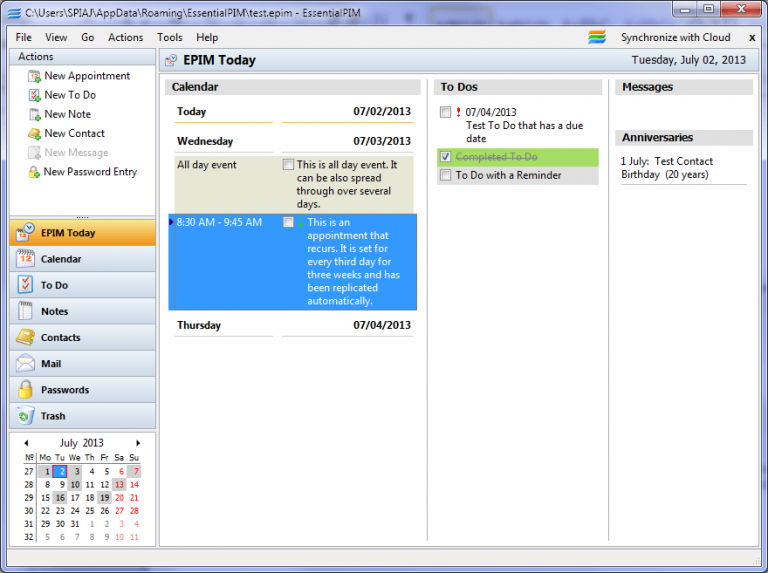Image resolution: width=768 pixels, height=573 pixels.
Task: Select July 16 in the mini calendar
Action: pos(60,497)
